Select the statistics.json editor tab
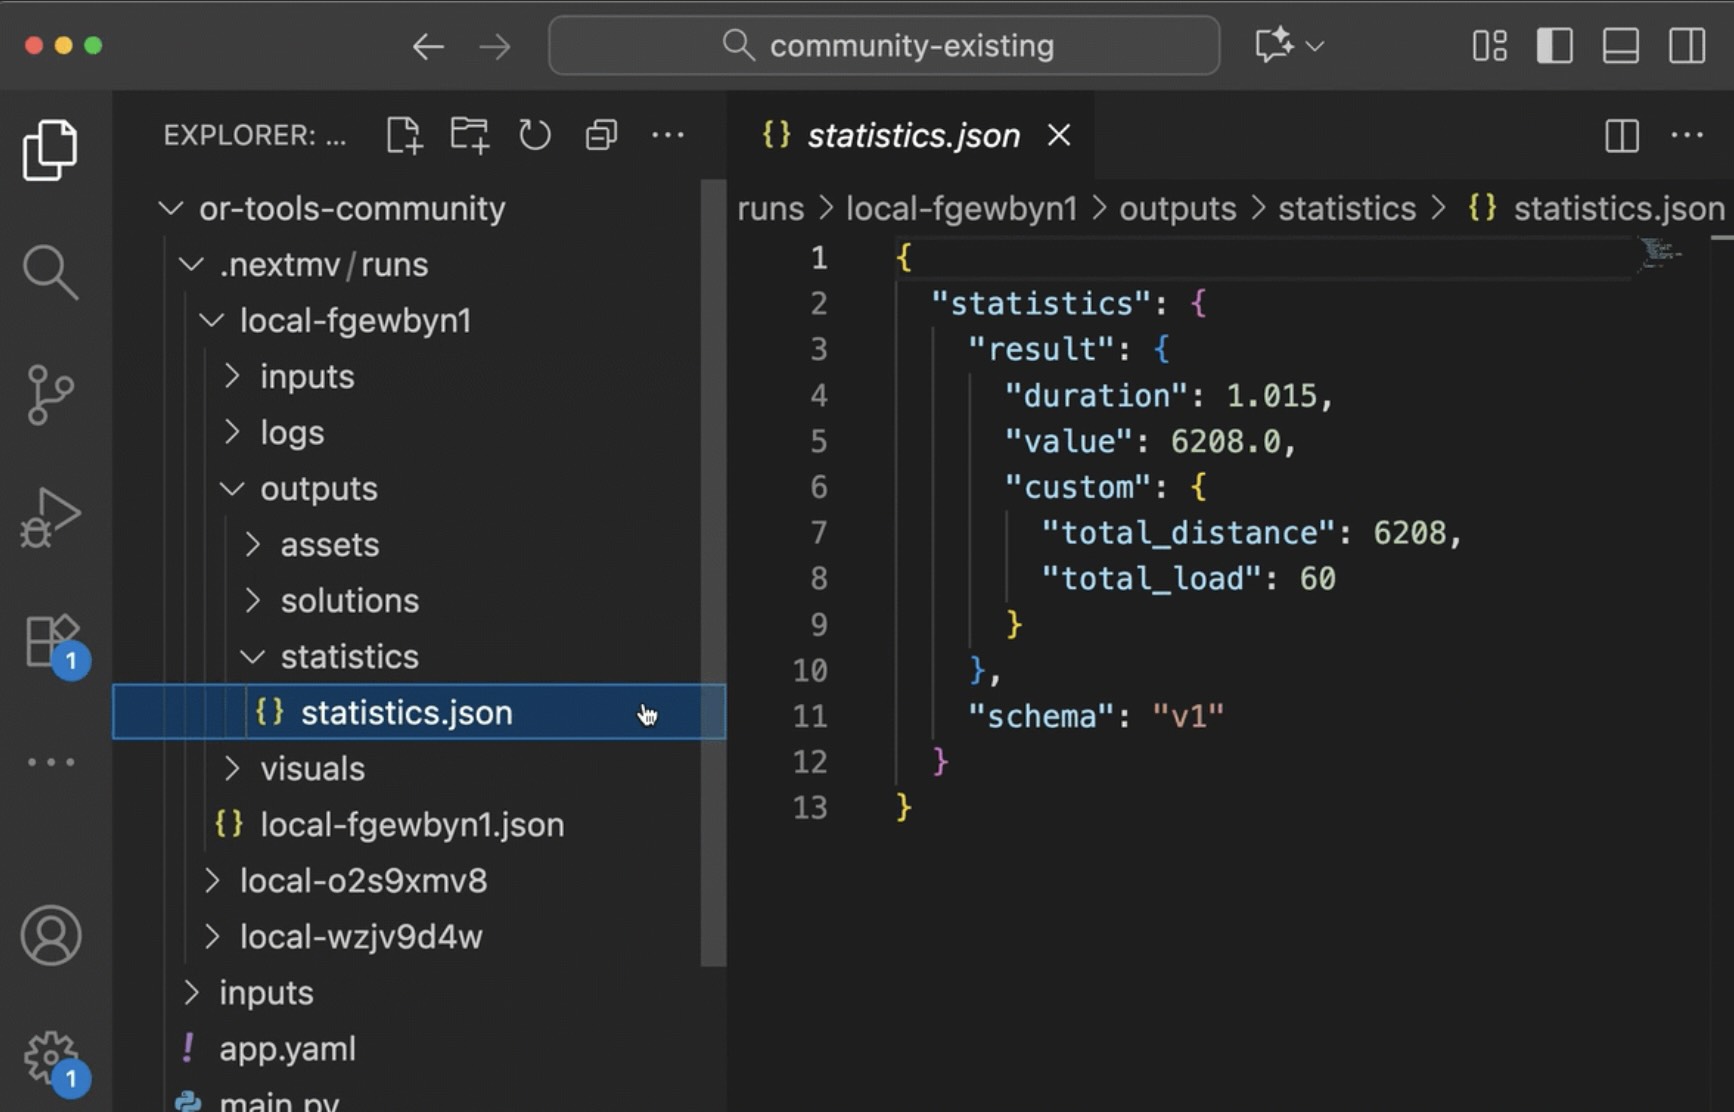Image resolution: width=1734 pixels, height=1112 pixels. (911, 135)
